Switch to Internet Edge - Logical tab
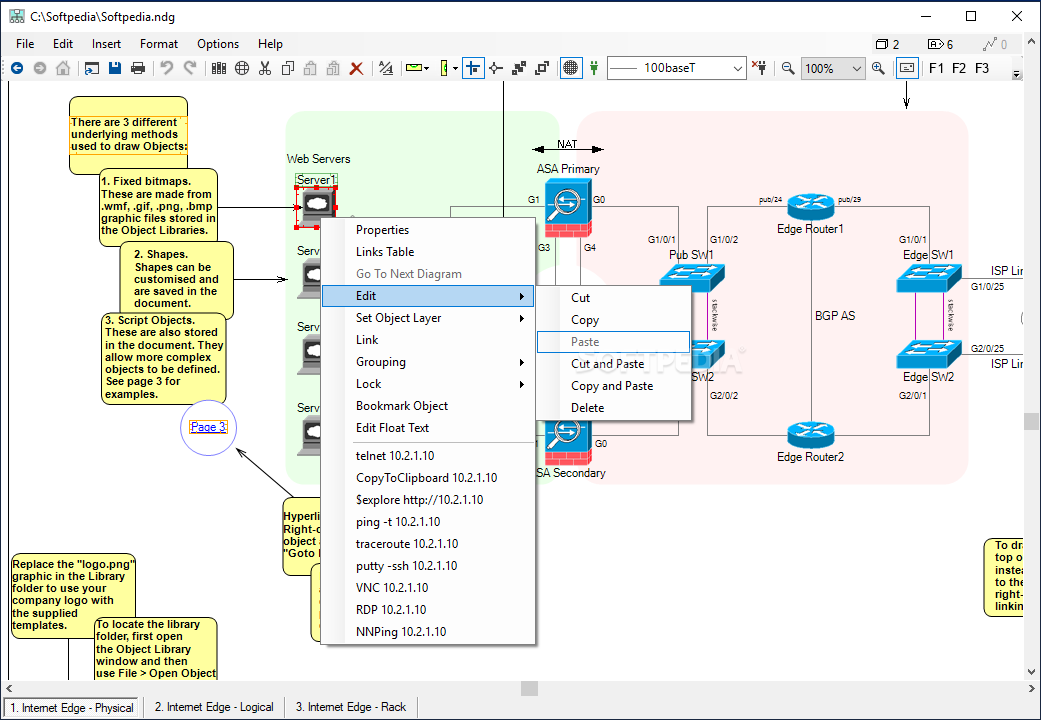Viewport: 1041px width, 720px height. click(214, 707)
